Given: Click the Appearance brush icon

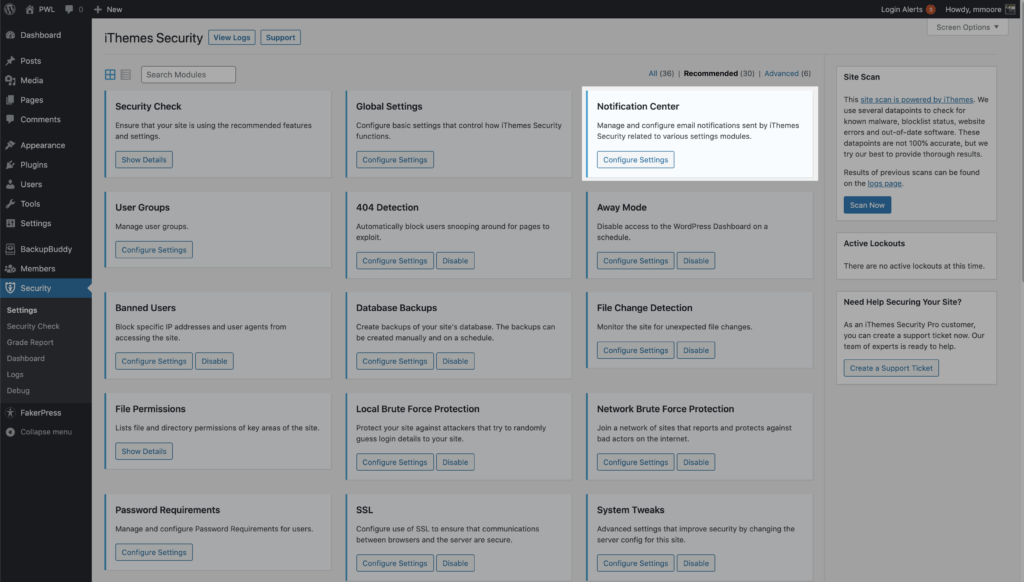Looking at the screenshot, I should click(x=10, y=145).
